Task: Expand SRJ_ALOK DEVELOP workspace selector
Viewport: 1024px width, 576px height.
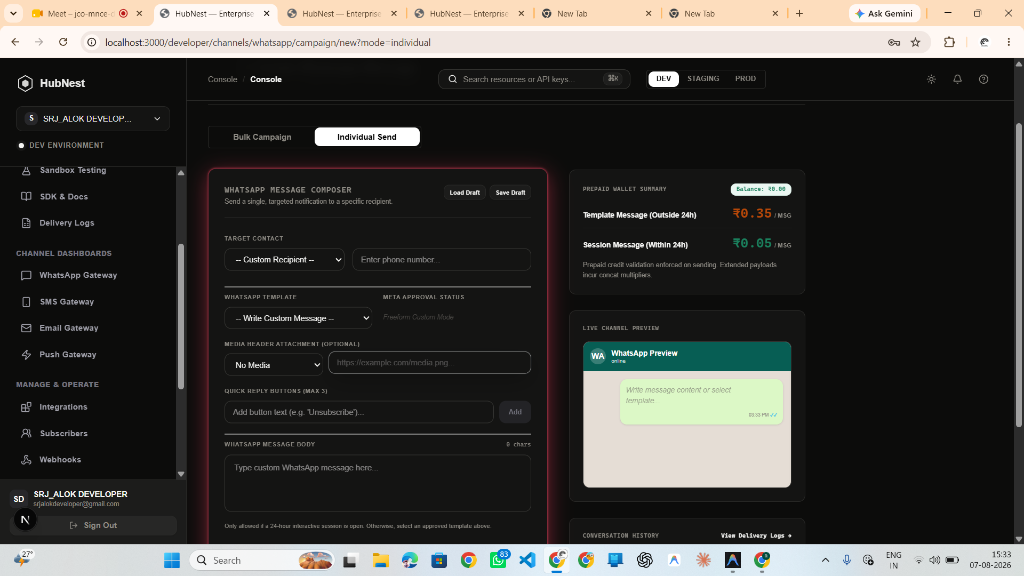Action: point(93,119)
